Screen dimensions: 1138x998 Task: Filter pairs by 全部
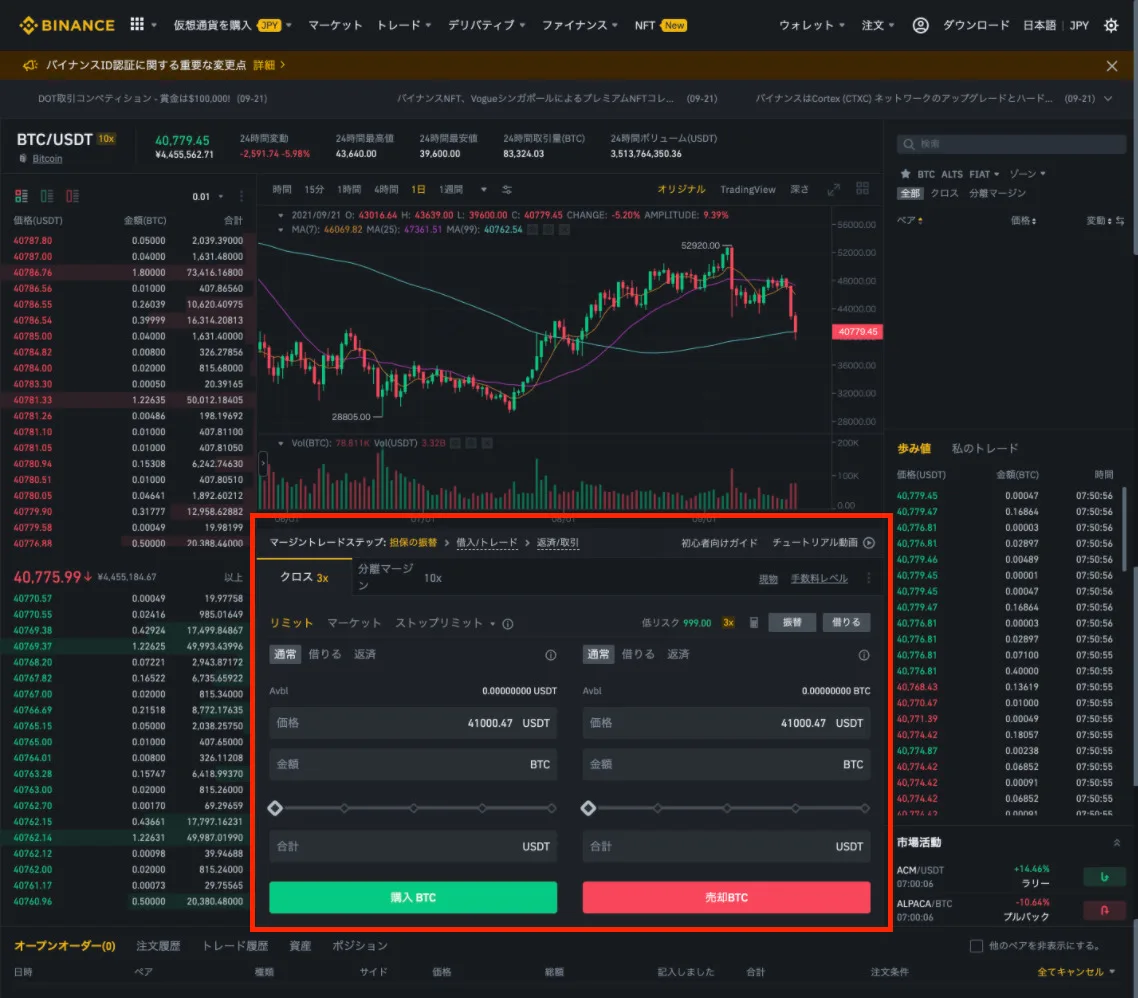coord(910,193)
